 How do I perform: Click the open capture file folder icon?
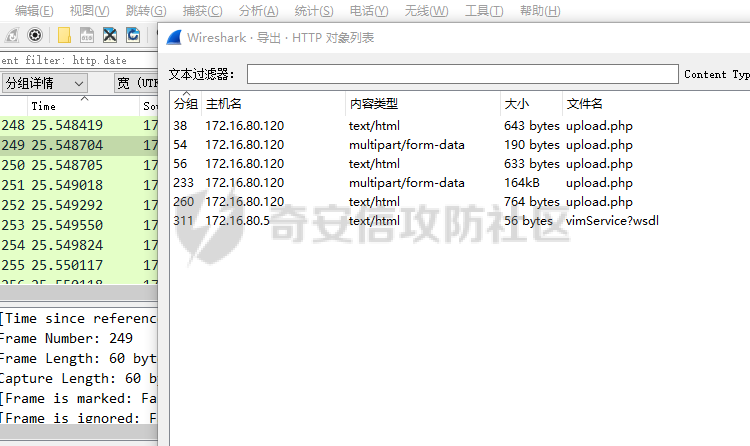[64, 36]
